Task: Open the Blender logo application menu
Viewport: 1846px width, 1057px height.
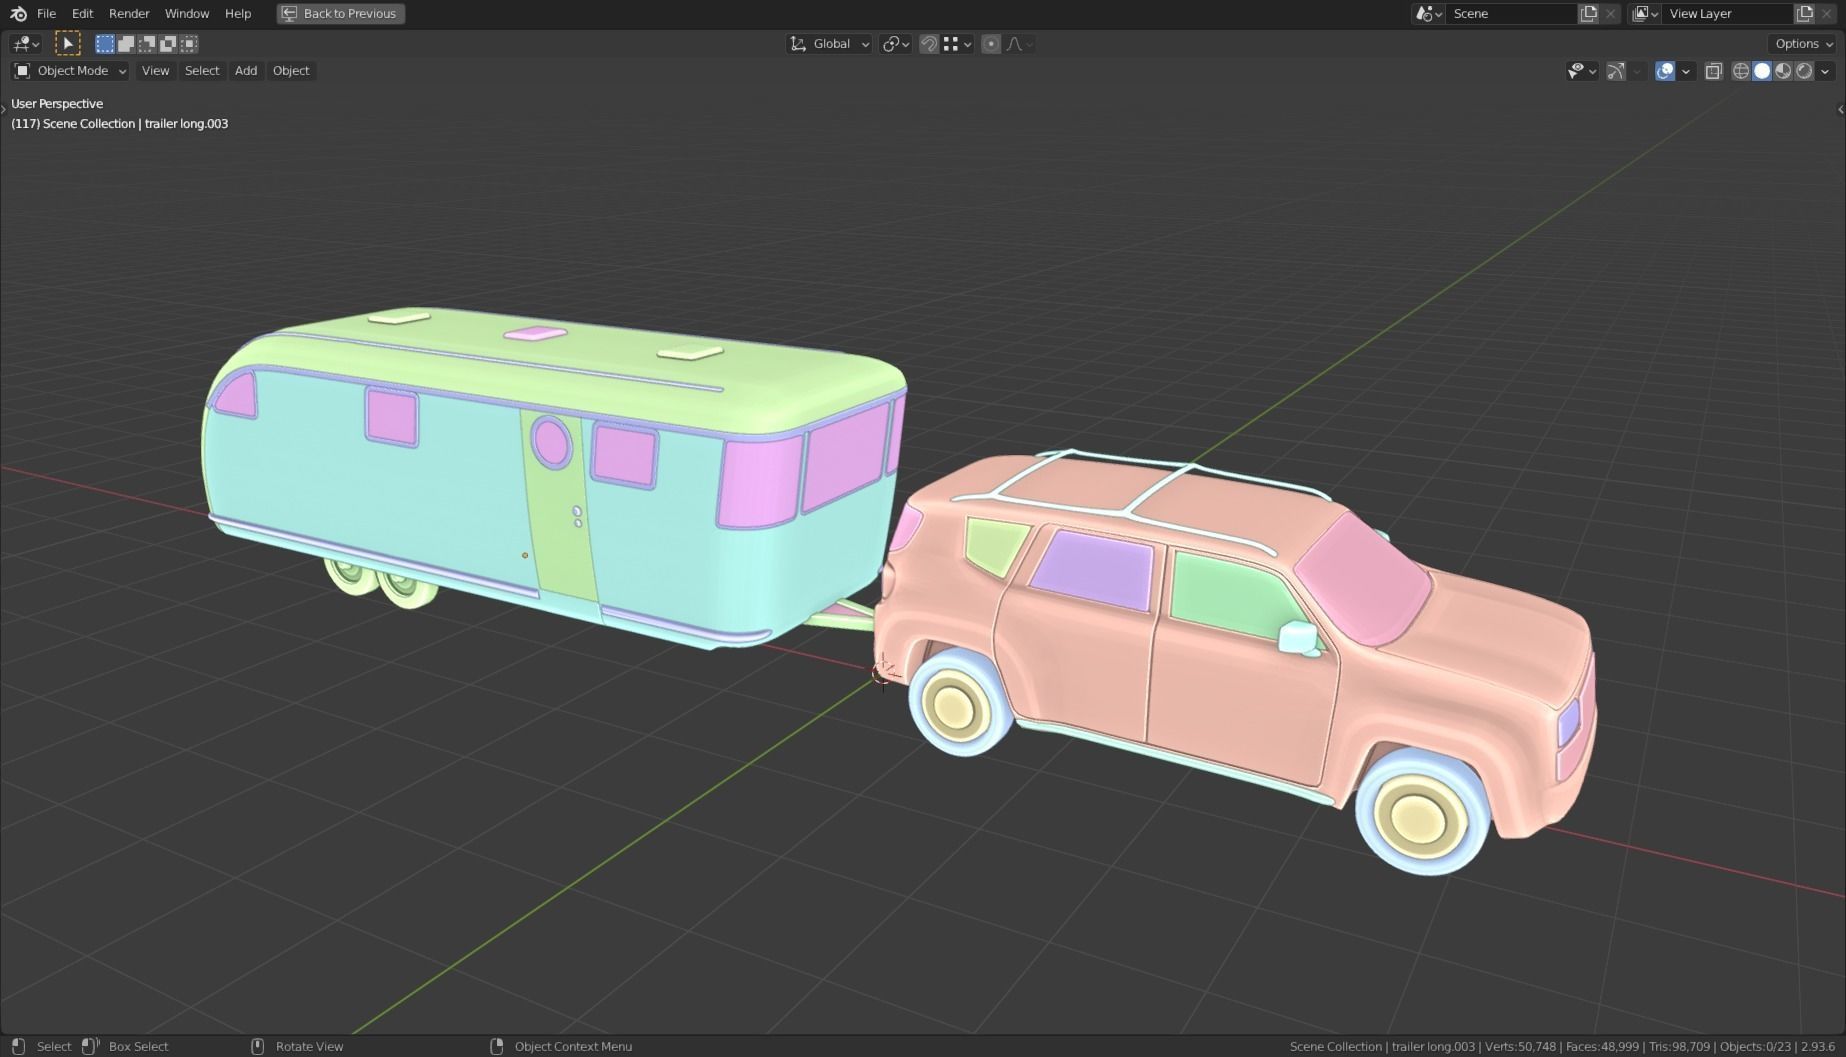Action: click(x=18, y=13)
